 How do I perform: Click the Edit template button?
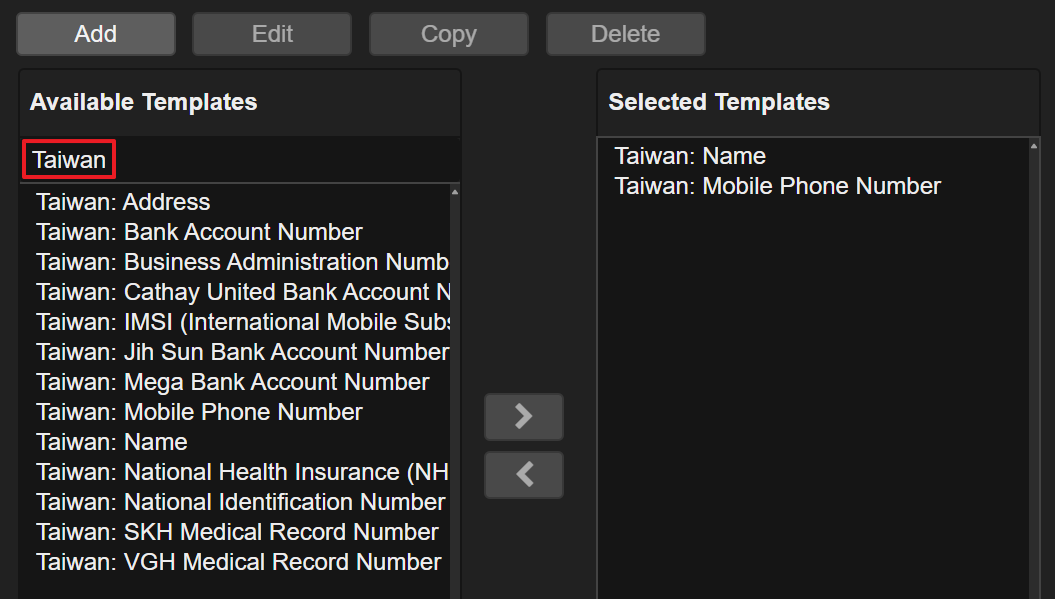coord(272,34)
